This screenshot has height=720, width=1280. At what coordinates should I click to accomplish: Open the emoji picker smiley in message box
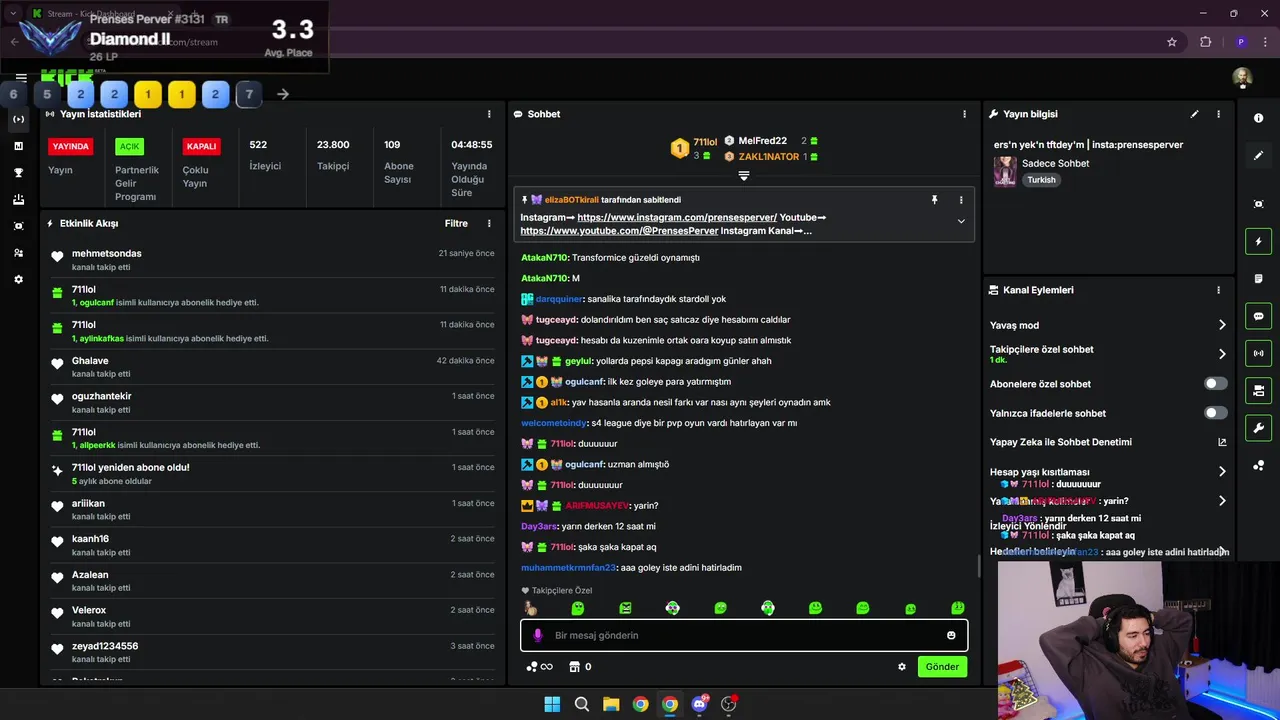point(951,635)
